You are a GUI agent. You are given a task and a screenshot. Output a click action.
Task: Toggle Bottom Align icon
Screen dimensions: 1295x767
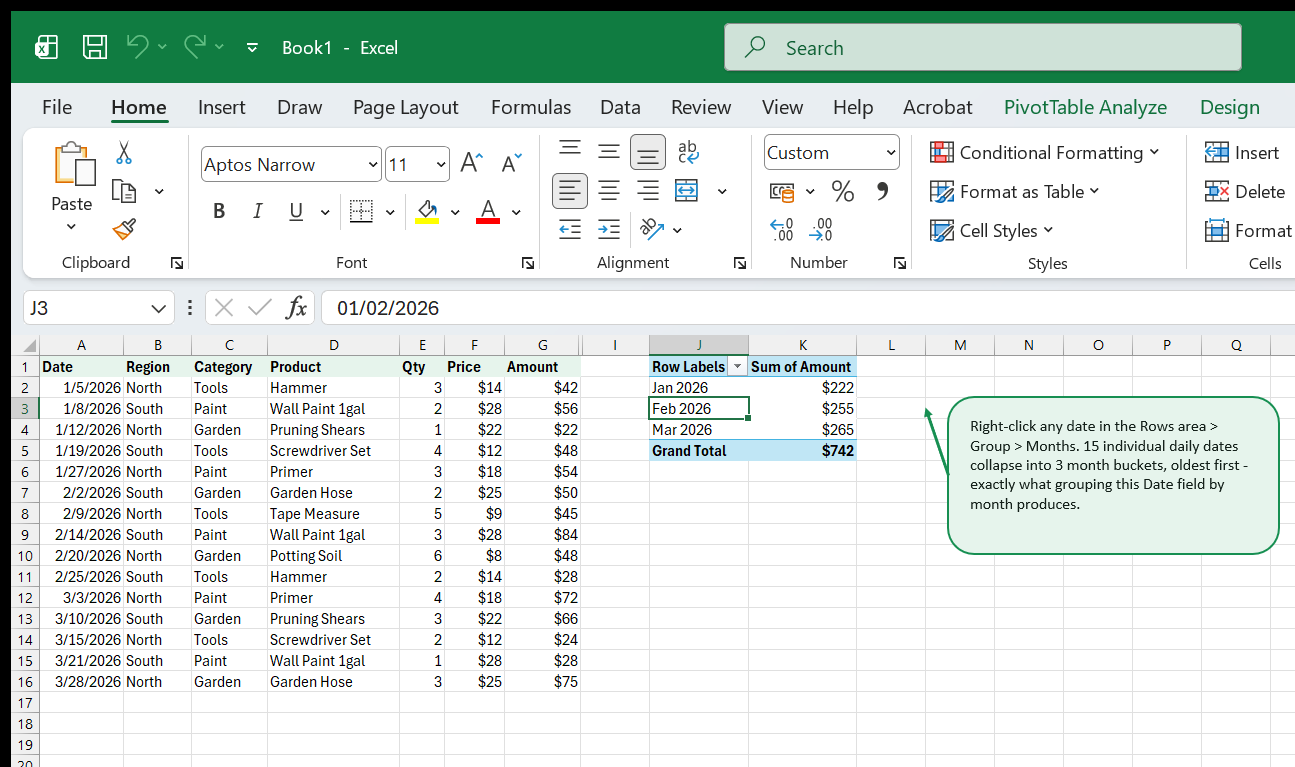click(x=648, y=151)
